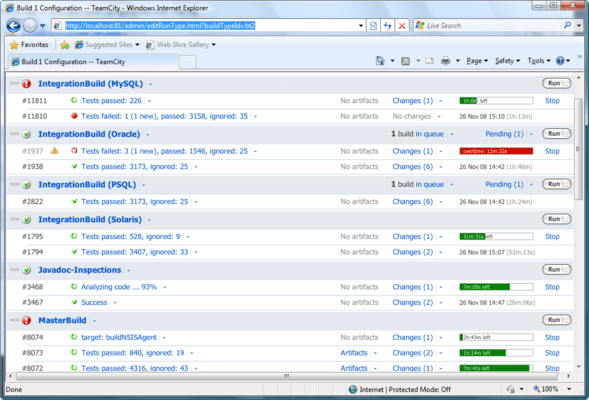
Task: Click progress bar of build #1795
Action: 496,237
